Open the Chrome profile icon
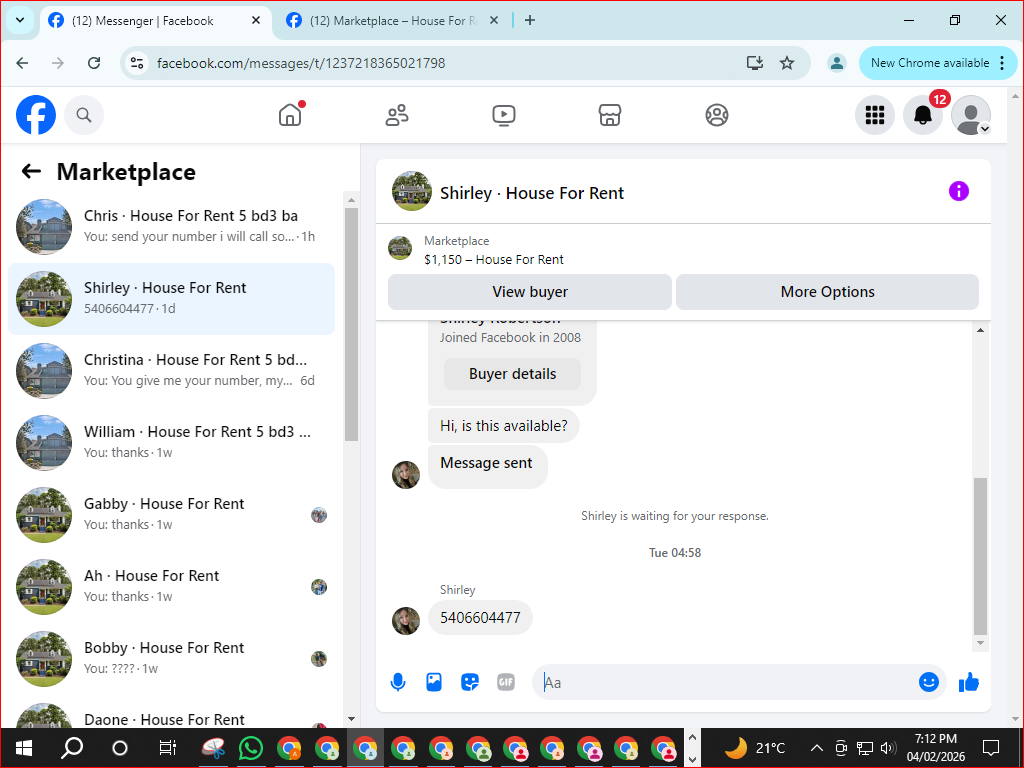Image resolution: width=1024 pixels, height=768 pixels. point(837,63)
